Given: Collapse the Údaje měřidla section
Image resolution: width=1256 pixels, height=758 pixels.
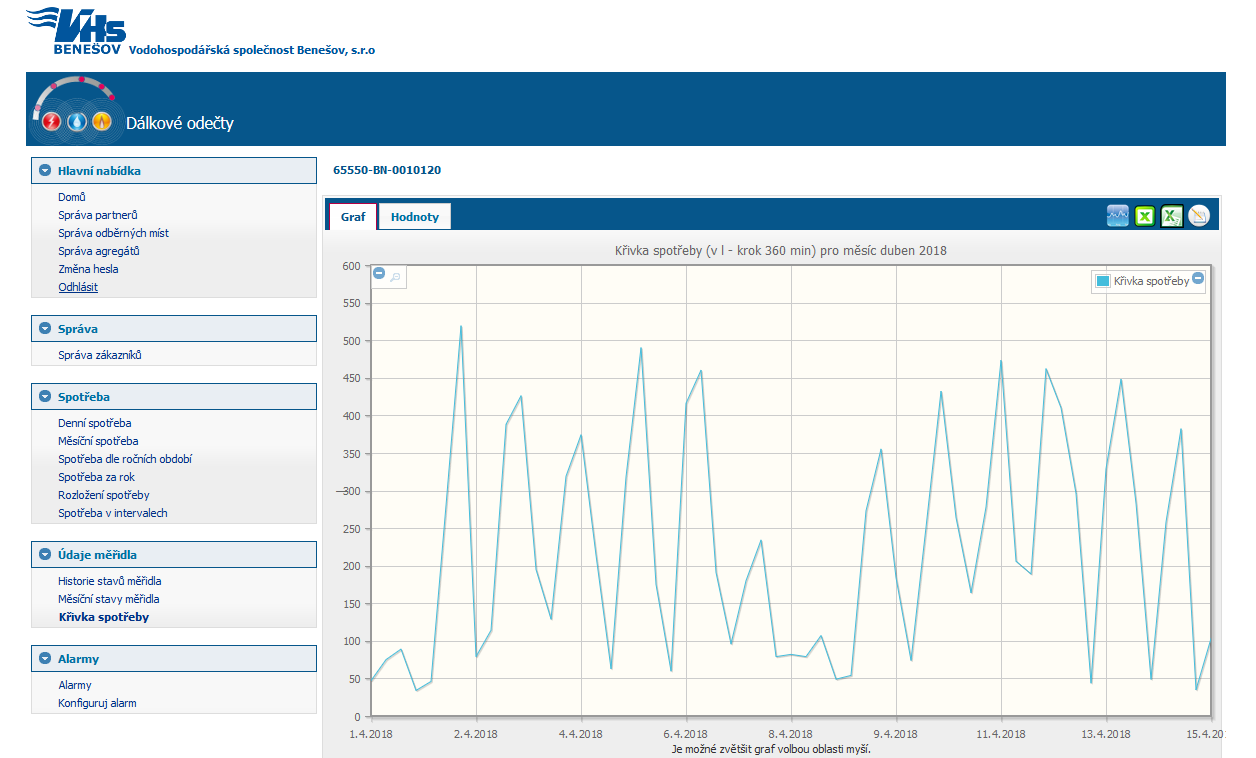Looking at the screenshot, I should [45, 555].
